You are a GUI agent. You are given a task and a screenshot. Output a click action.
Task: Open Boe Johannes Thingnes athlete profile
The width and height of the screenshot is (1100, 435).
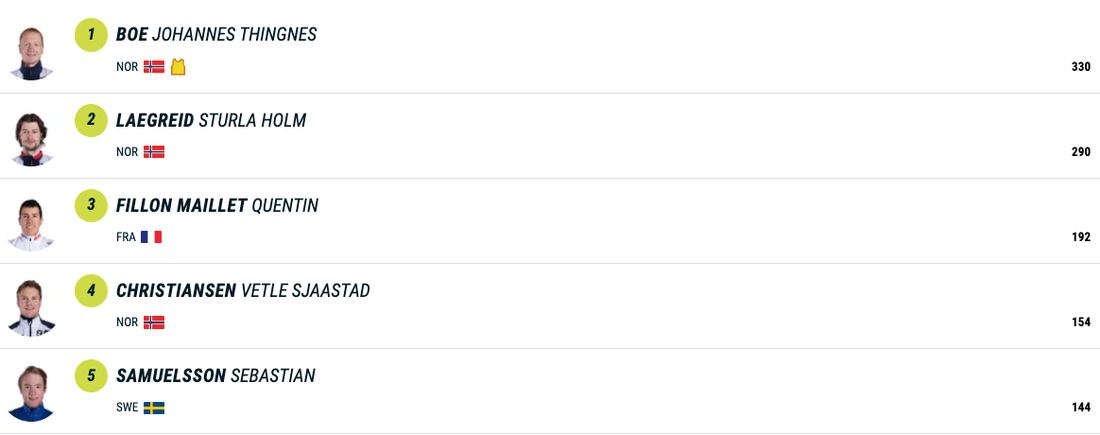[x=216, y=35]
